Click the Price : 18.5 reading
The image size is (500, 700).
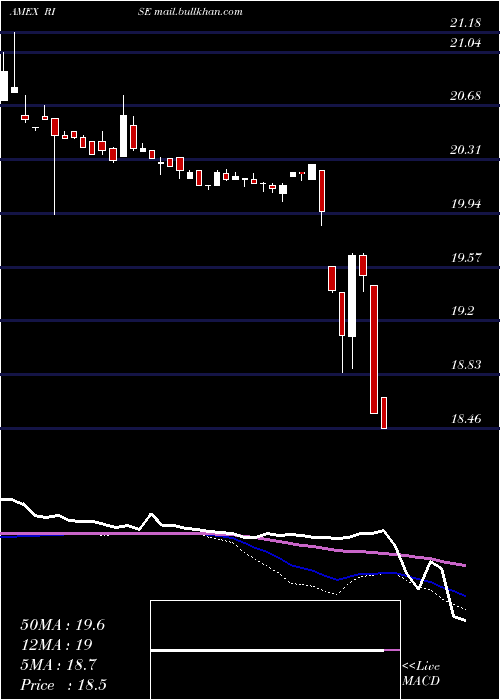(63, 685)
